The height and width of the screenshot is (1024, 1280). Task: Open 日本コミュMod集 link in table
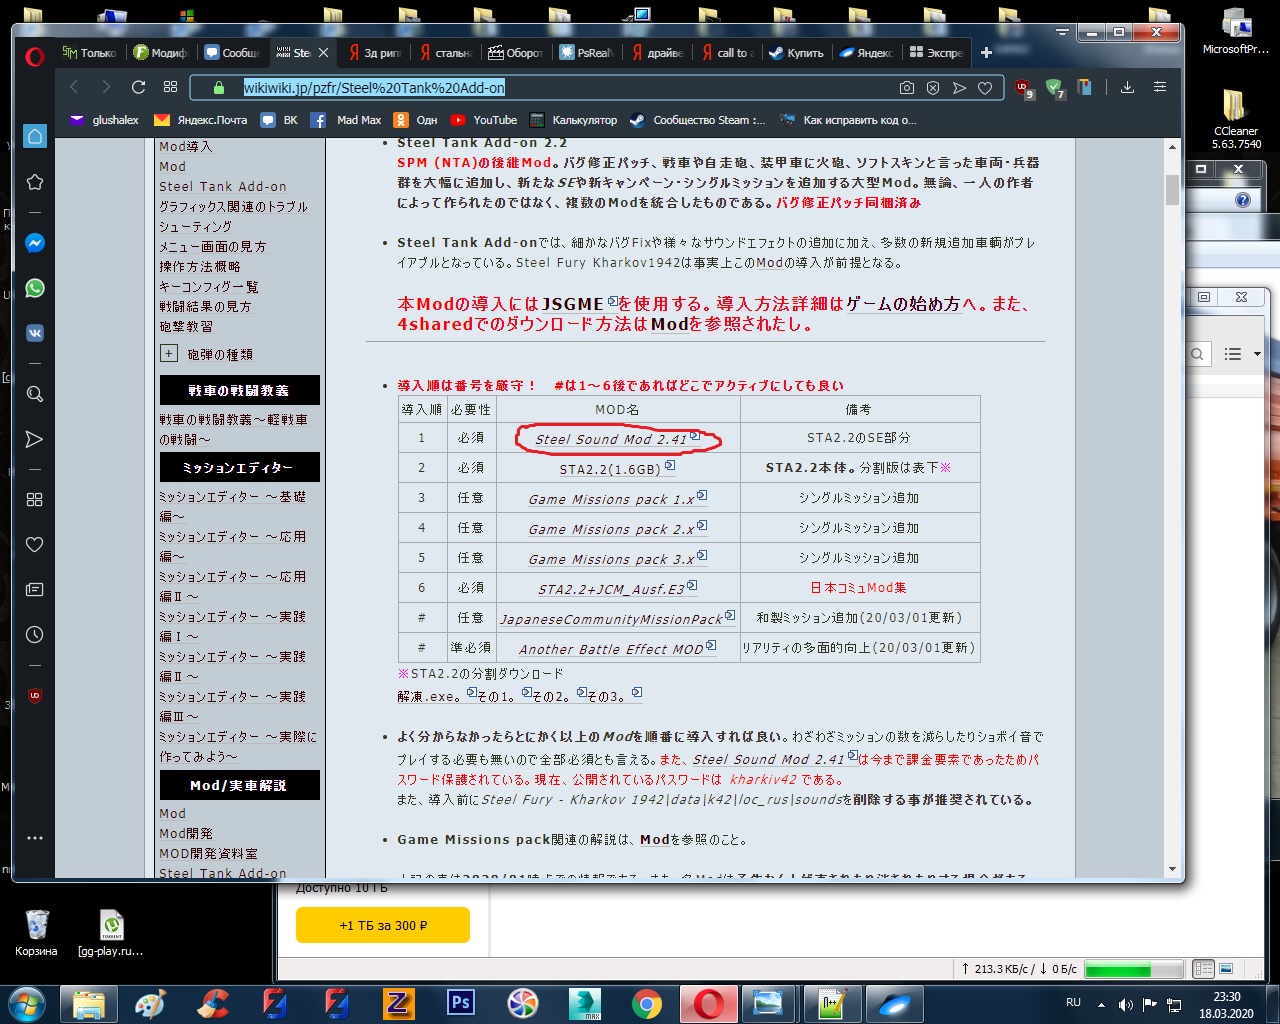[x=859, y=588]
